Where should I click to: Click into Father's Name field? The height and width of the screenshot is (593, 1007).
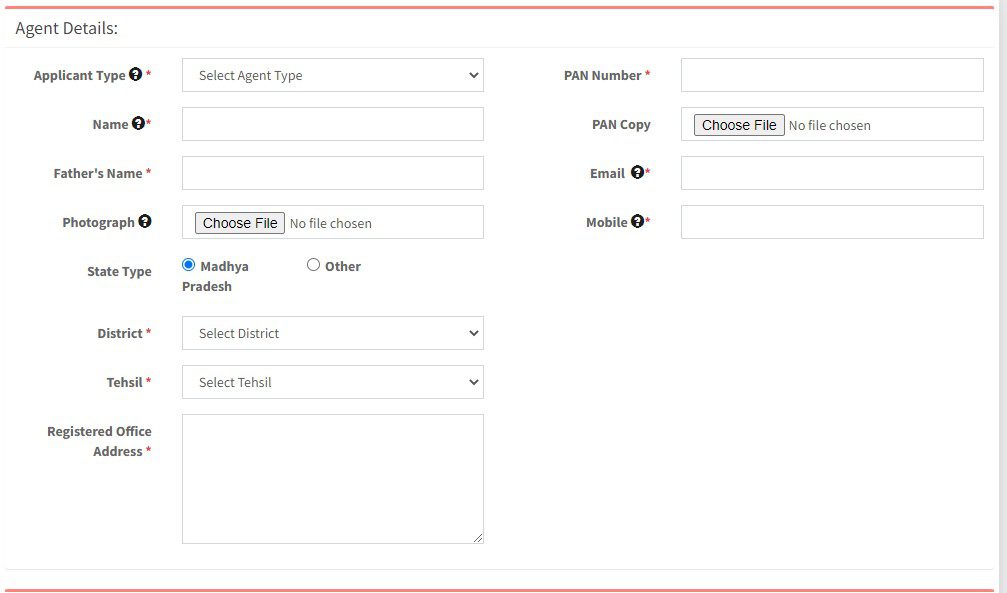332,173
